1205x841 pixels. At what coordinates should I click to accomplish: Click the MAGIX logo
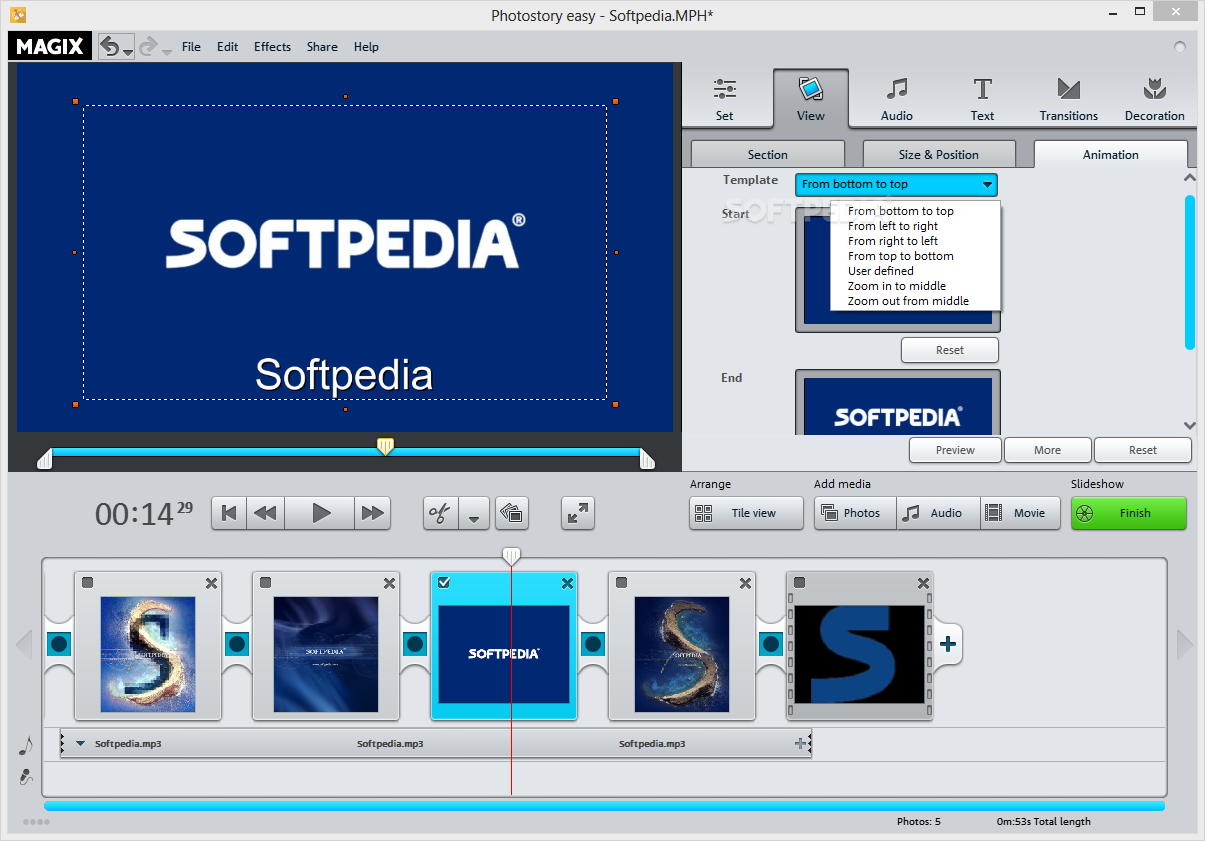[x=51, y=46]
